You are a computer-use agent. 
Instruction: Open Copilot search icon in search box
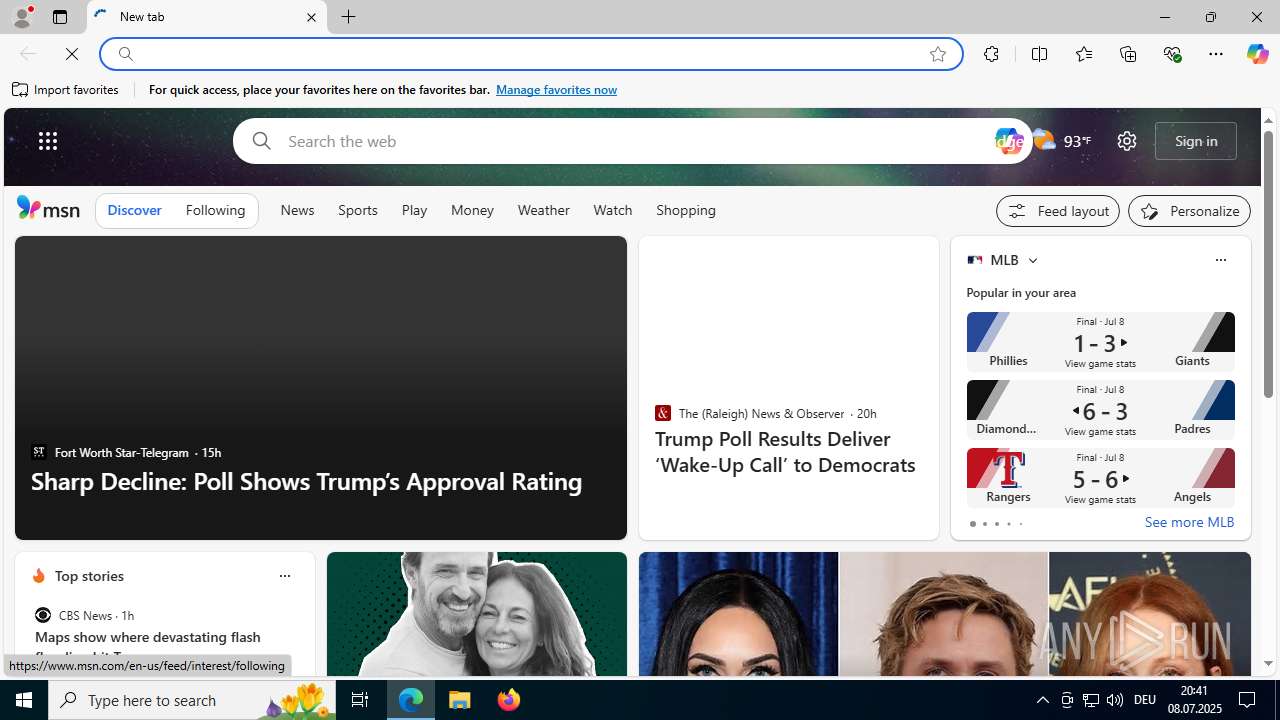1009,141
